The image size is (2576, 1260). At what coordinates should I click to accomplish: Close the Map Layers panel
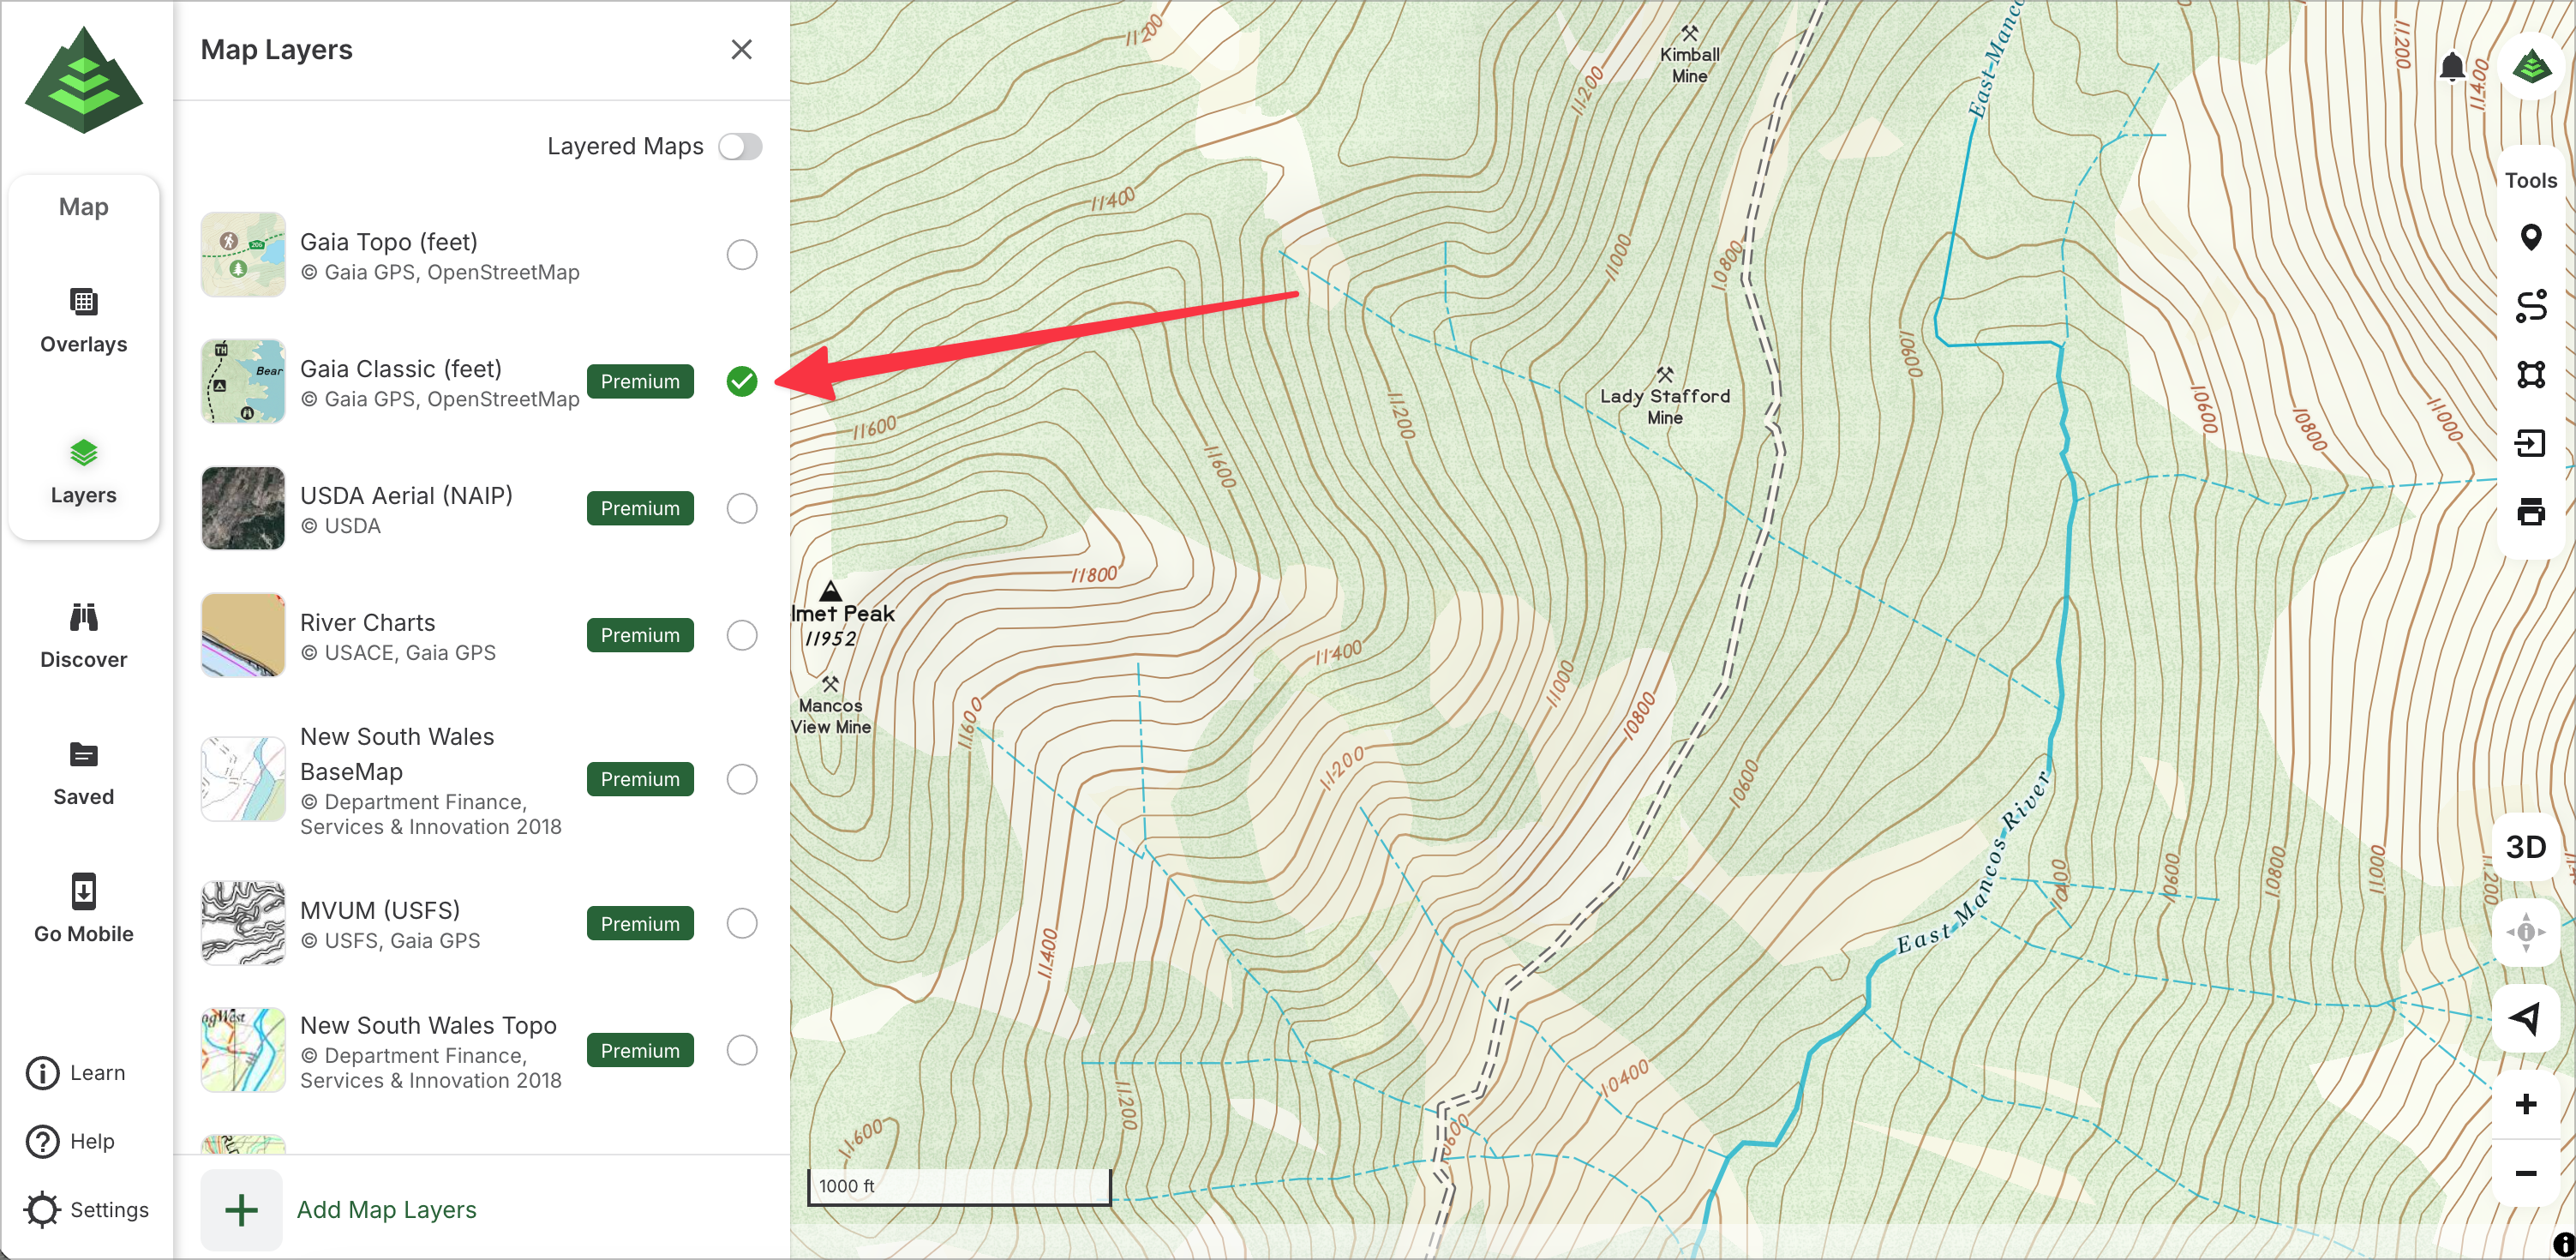(741, 50)
